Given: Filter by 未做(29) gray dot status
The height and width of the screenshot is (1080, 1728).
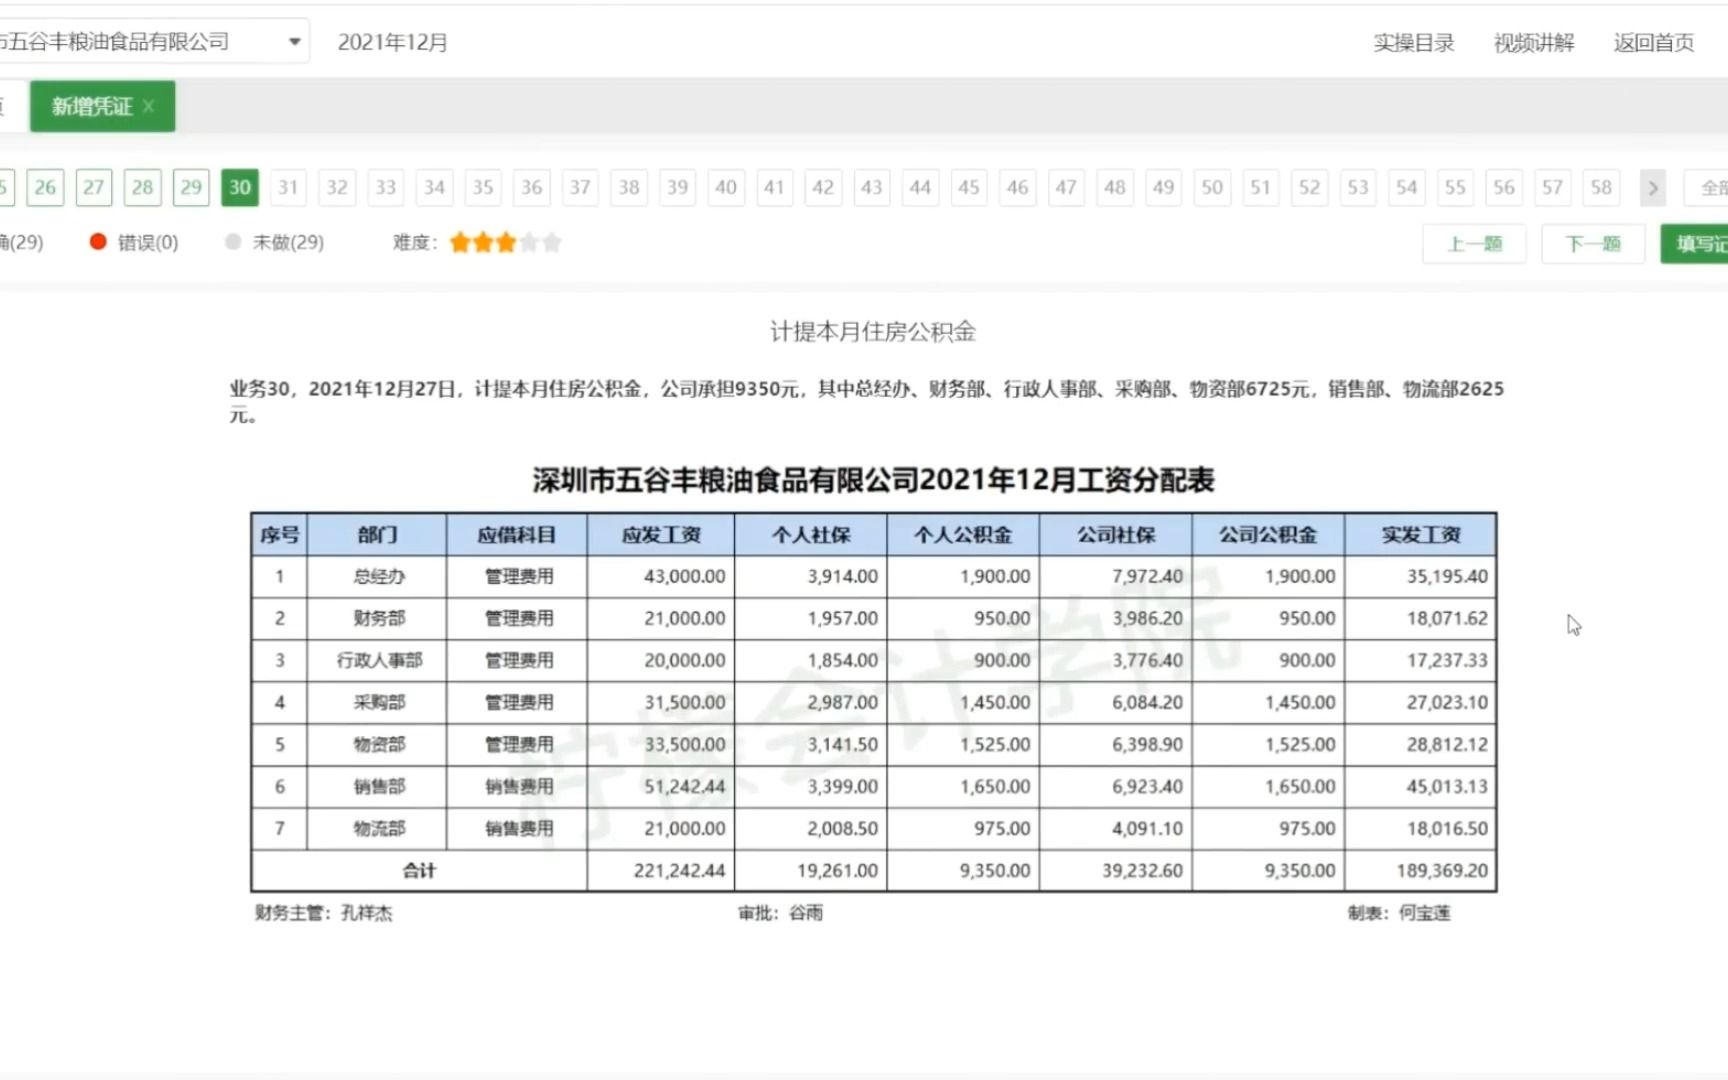Looking at the screenshot, I should 275,242.
